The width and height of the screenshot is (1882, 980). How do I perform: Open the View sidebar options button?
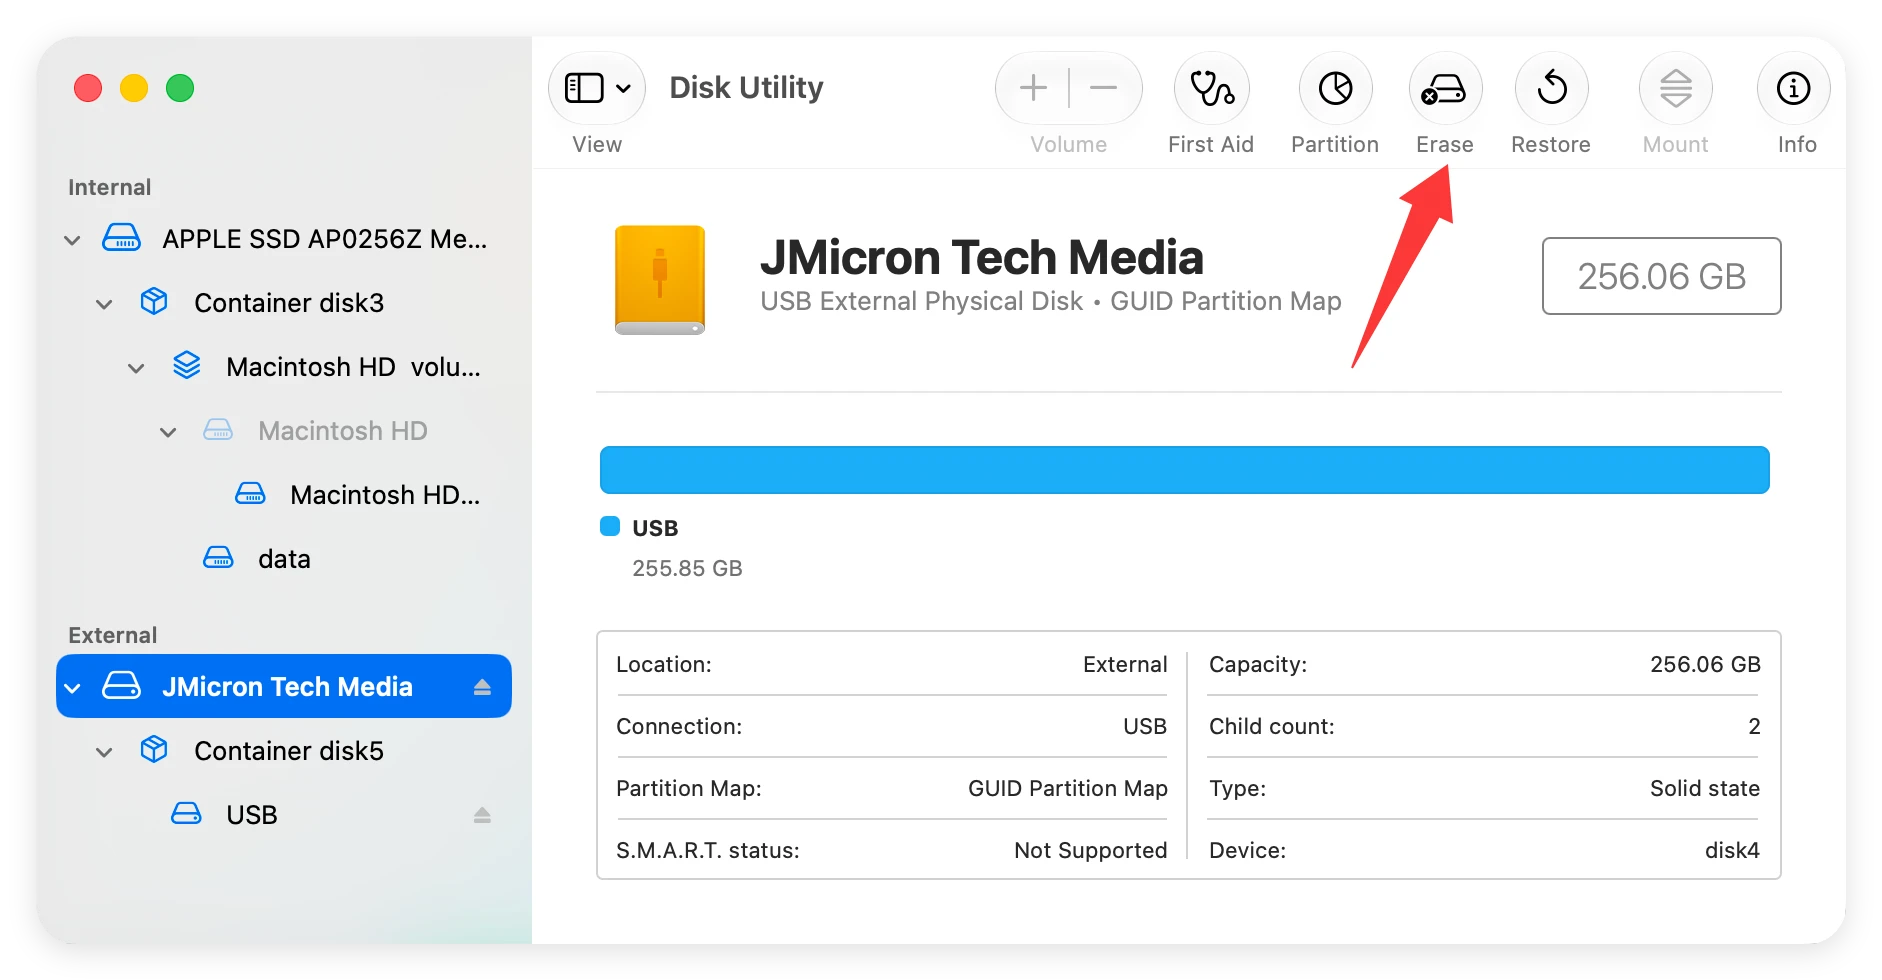[x=597, y=88]
